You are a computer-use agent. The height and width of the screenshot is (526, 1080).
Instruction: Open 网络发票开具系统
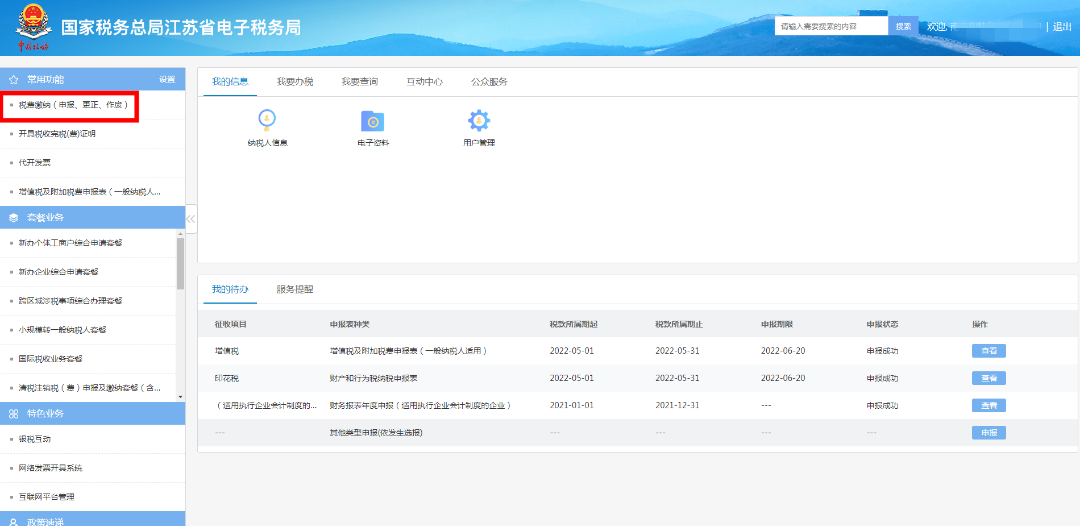point(50,467)
